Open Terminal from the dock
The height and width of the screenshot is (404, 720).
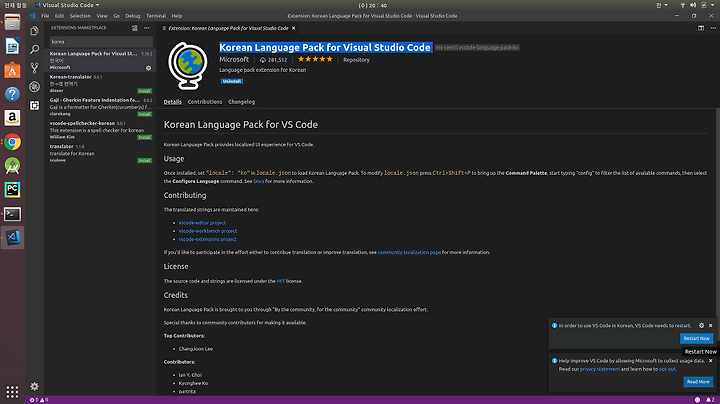[x=12, y=213]
